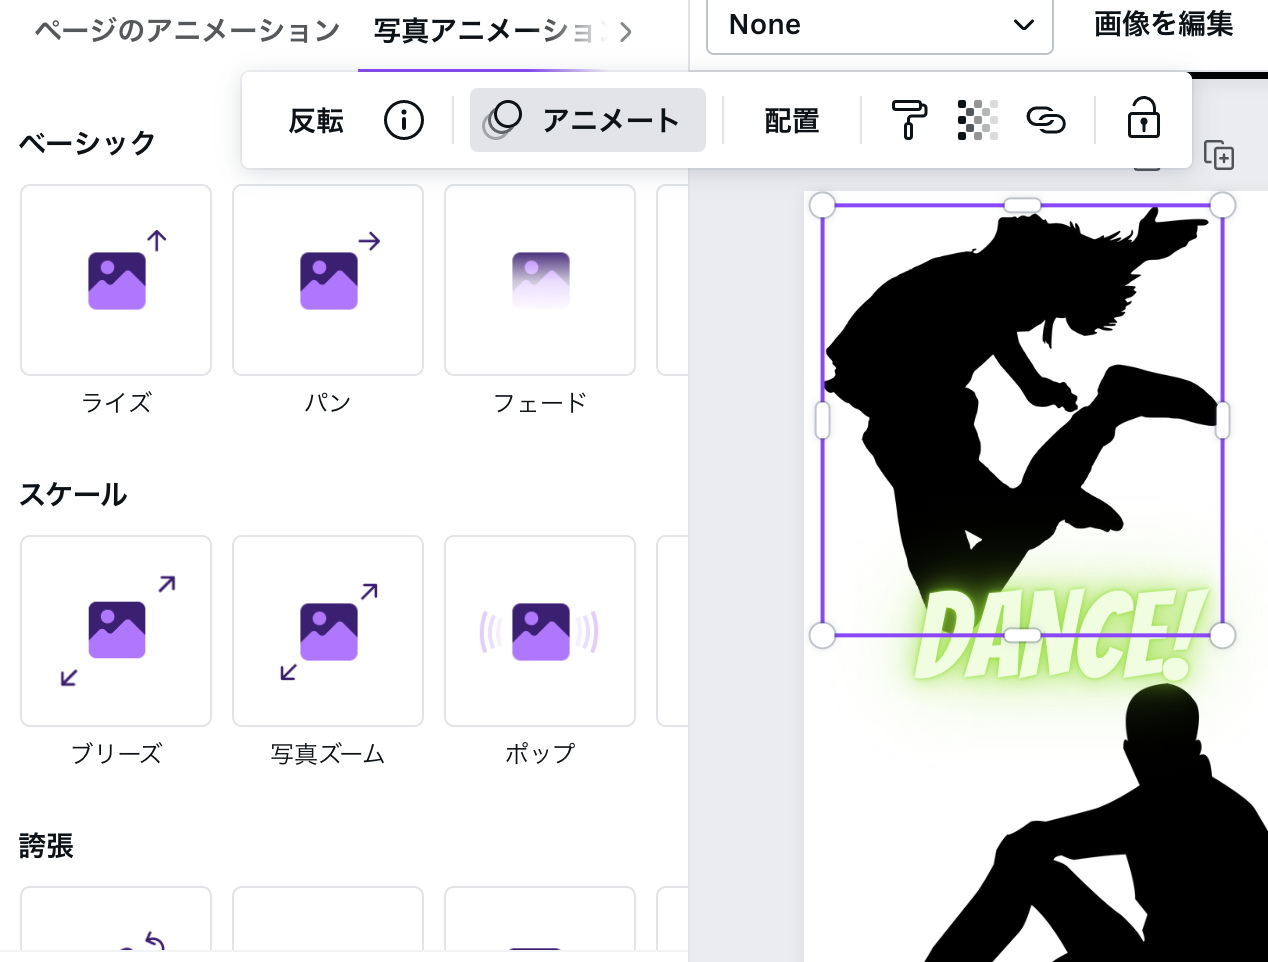Click the アニメート (Animate) button
The width and height of the screenshot is (1268, 962).
click(588, 120)
